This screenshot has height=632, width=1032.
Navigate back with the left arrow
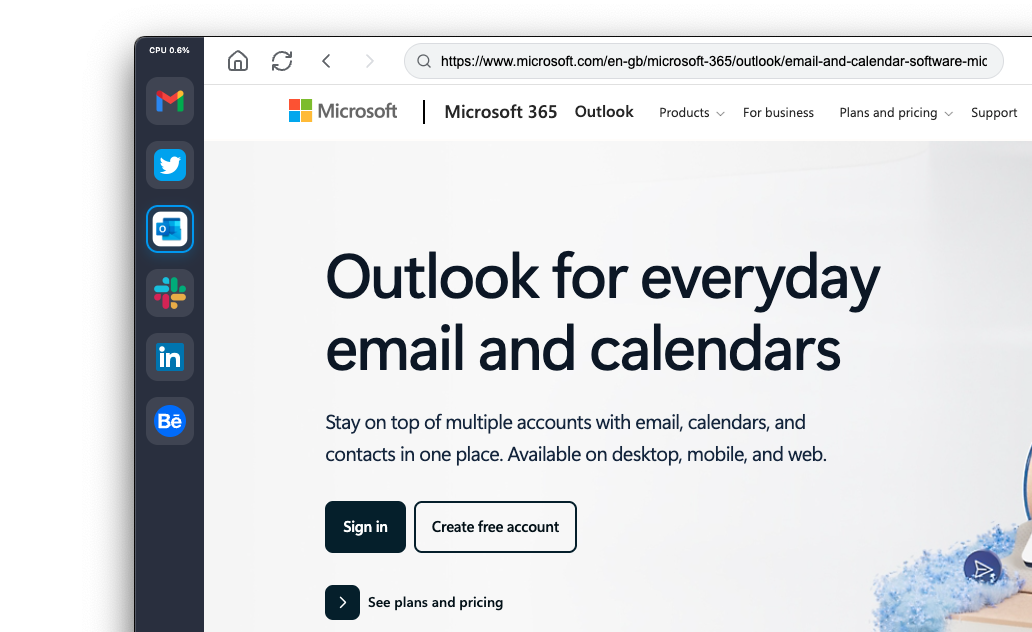(326, 61)
